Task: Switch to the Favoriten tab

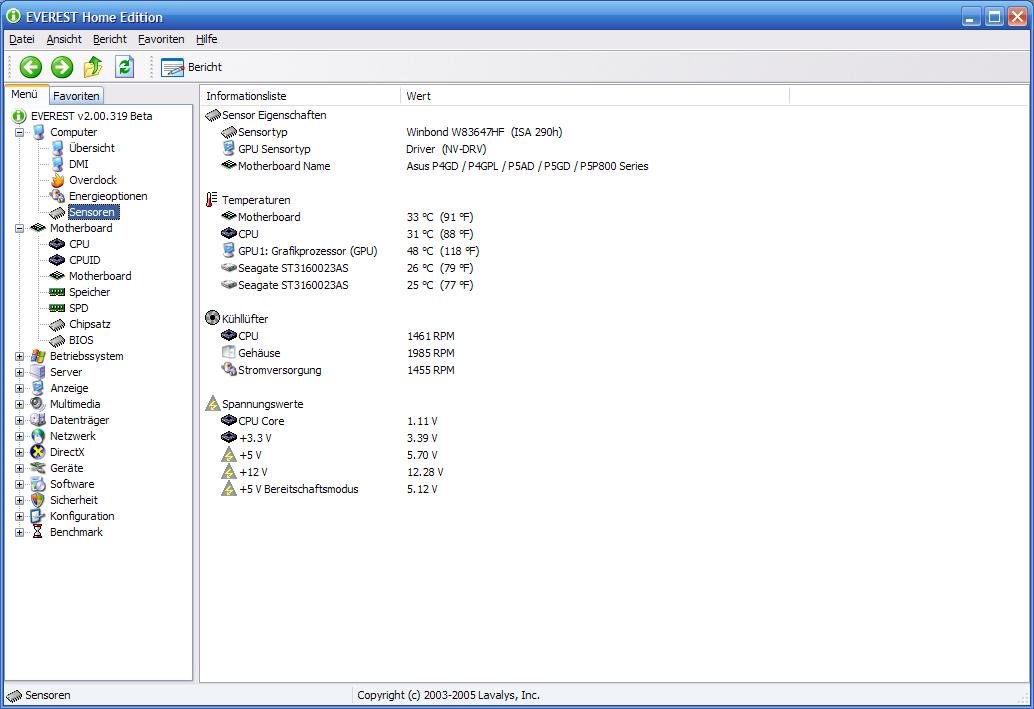Action: point(76,96)
